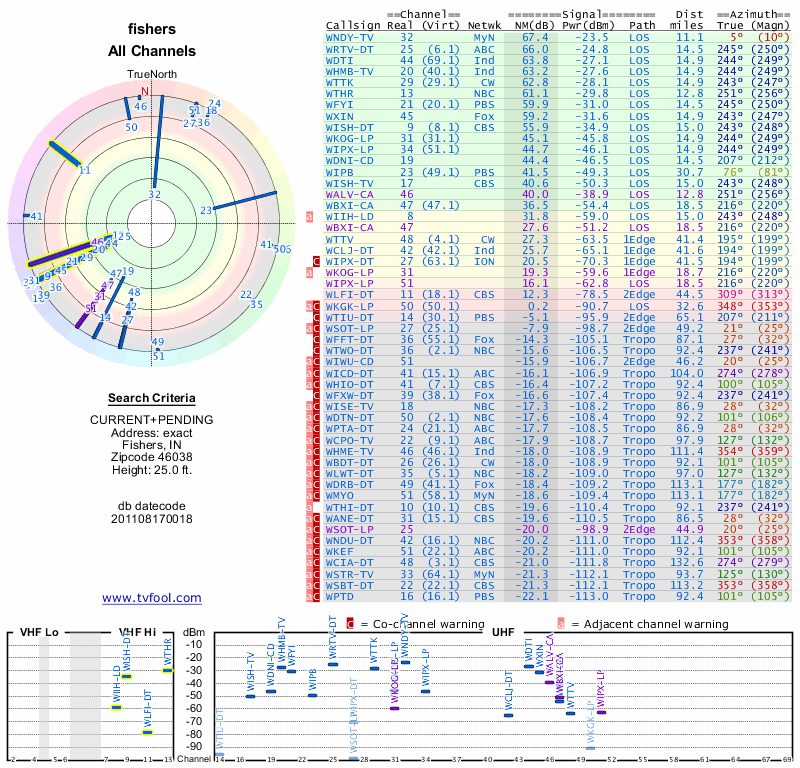Click the Search Criteria heading

(x=152, y=398)
